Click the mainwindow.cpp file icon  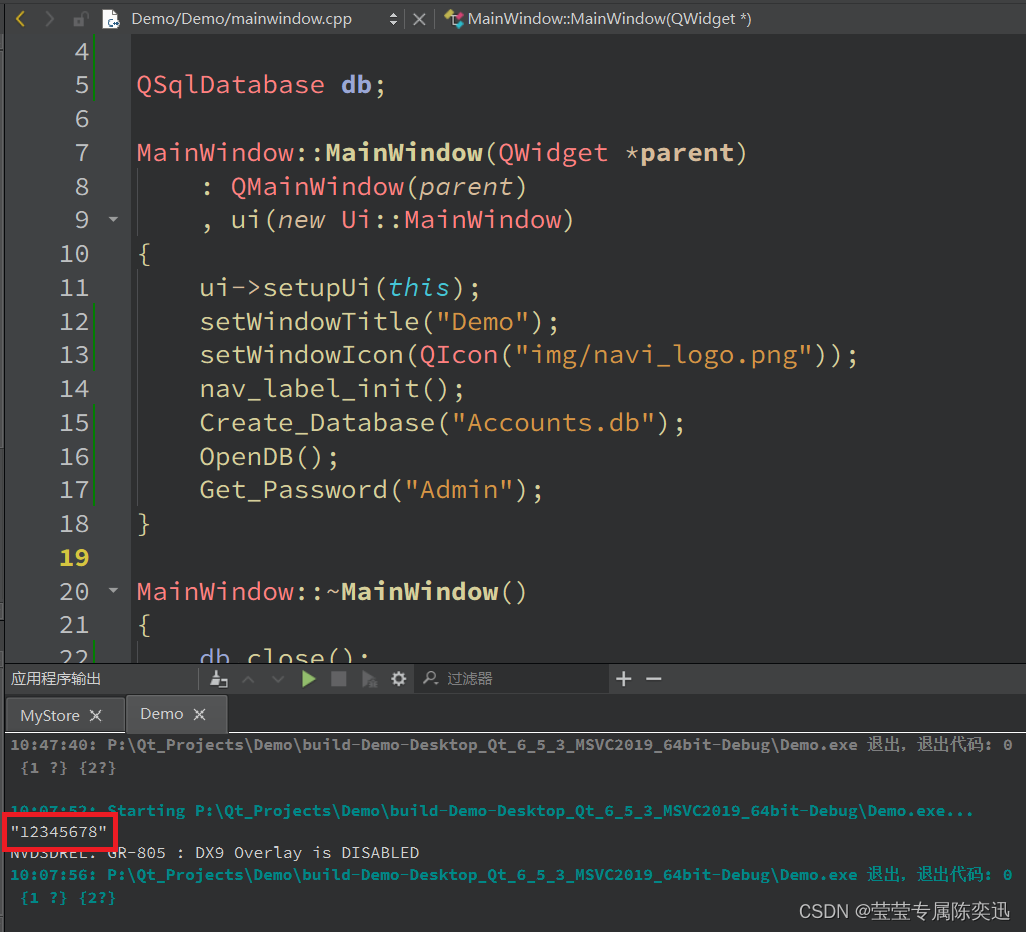(x=111, y=19)
